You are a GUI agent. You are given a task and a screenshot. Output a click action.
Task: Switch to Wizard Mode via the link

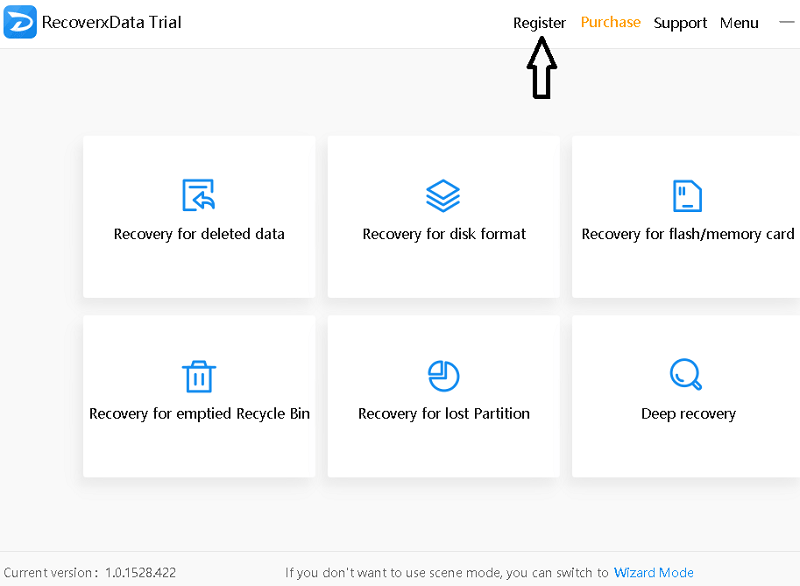pyautogui.click(x=653, y=573)
